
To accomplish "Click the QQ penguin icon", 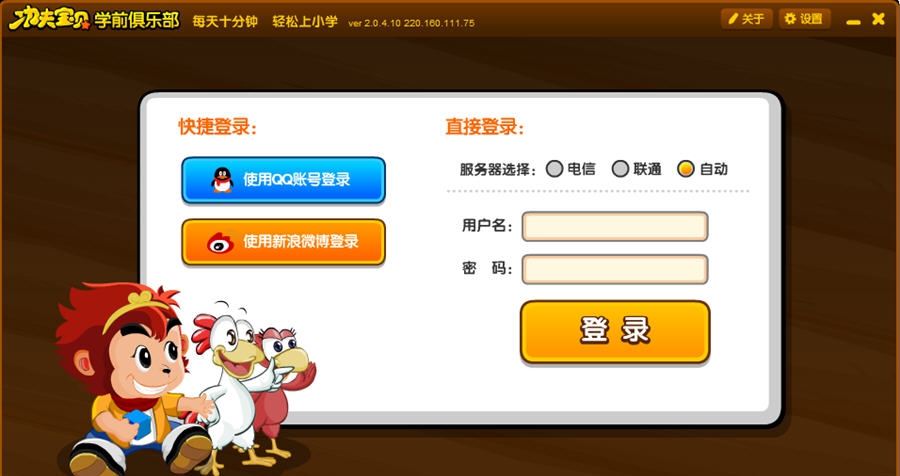I will [x=222, y=180].
